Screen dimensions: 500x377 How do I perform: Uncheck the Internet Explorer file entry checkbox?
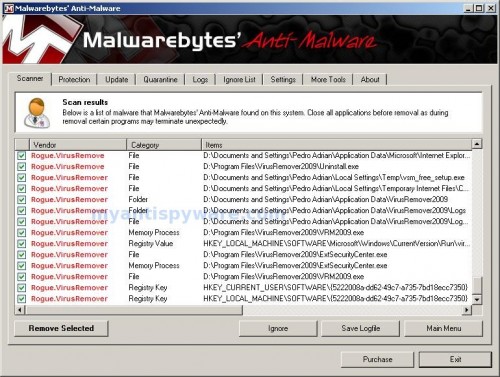click(22, 156)
